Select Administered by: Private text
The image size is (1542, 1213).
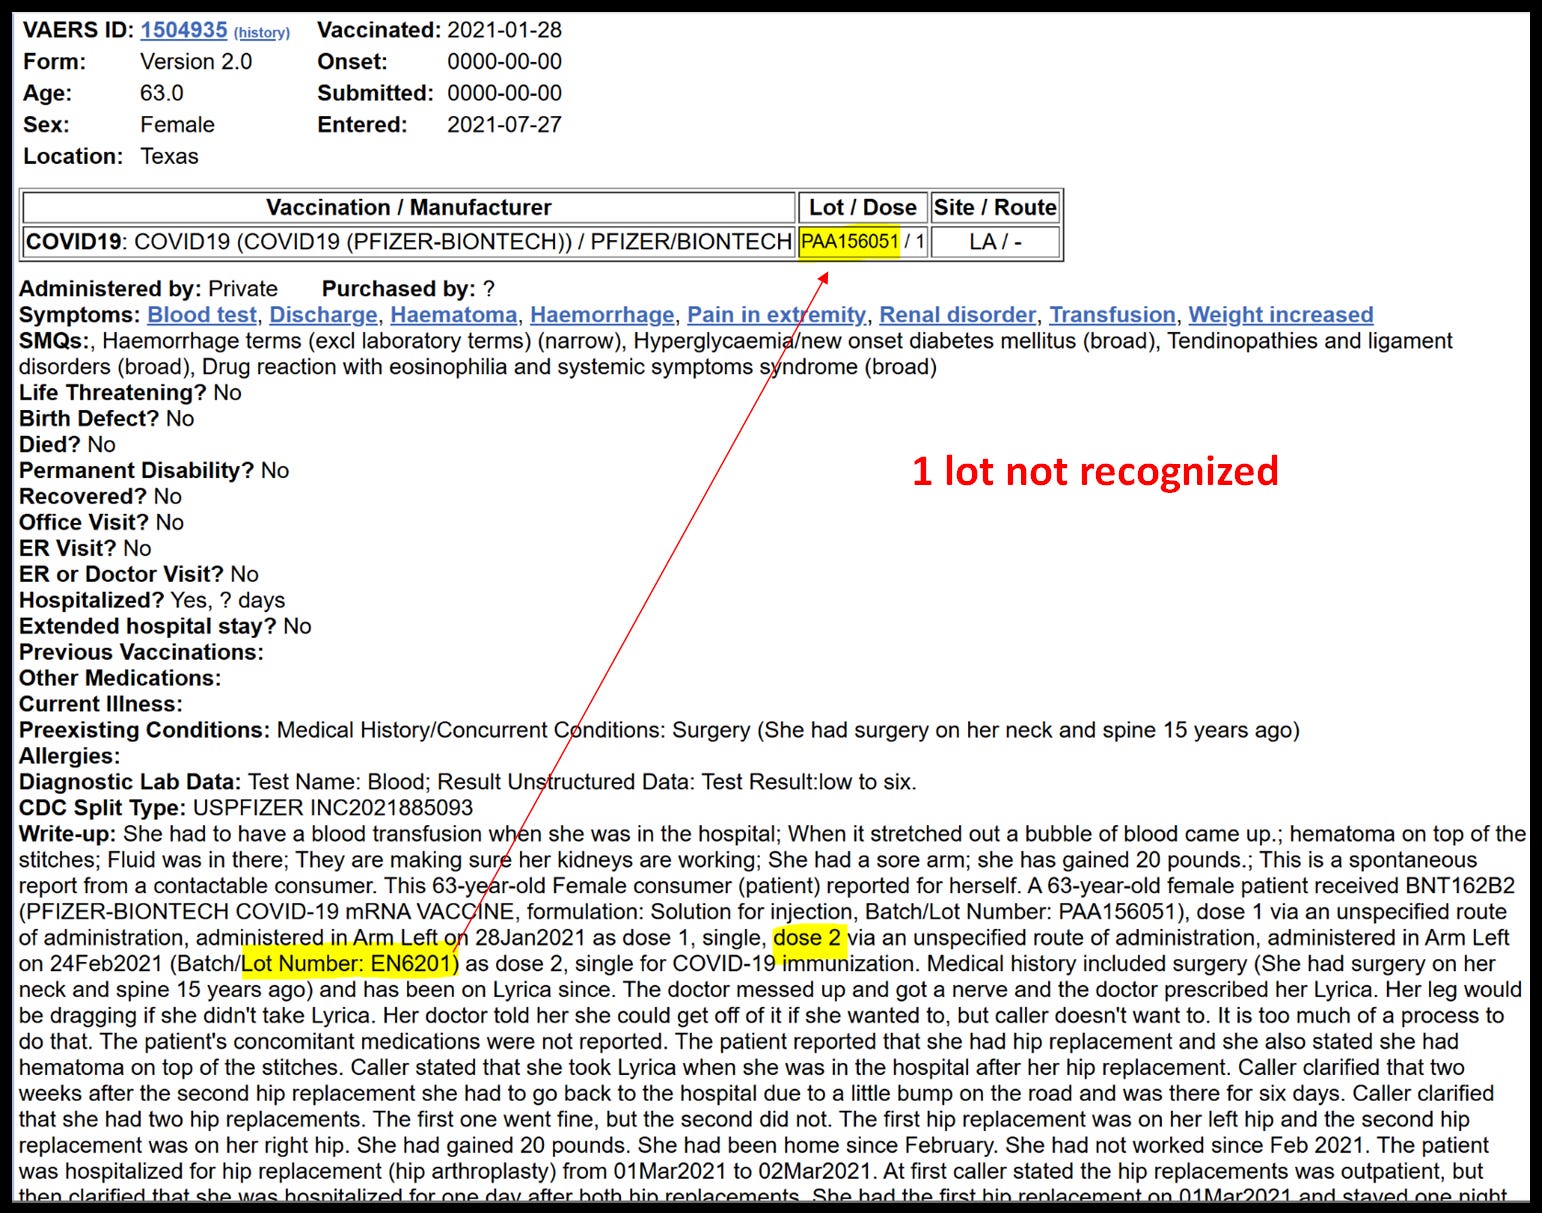(x=148, y=289)
